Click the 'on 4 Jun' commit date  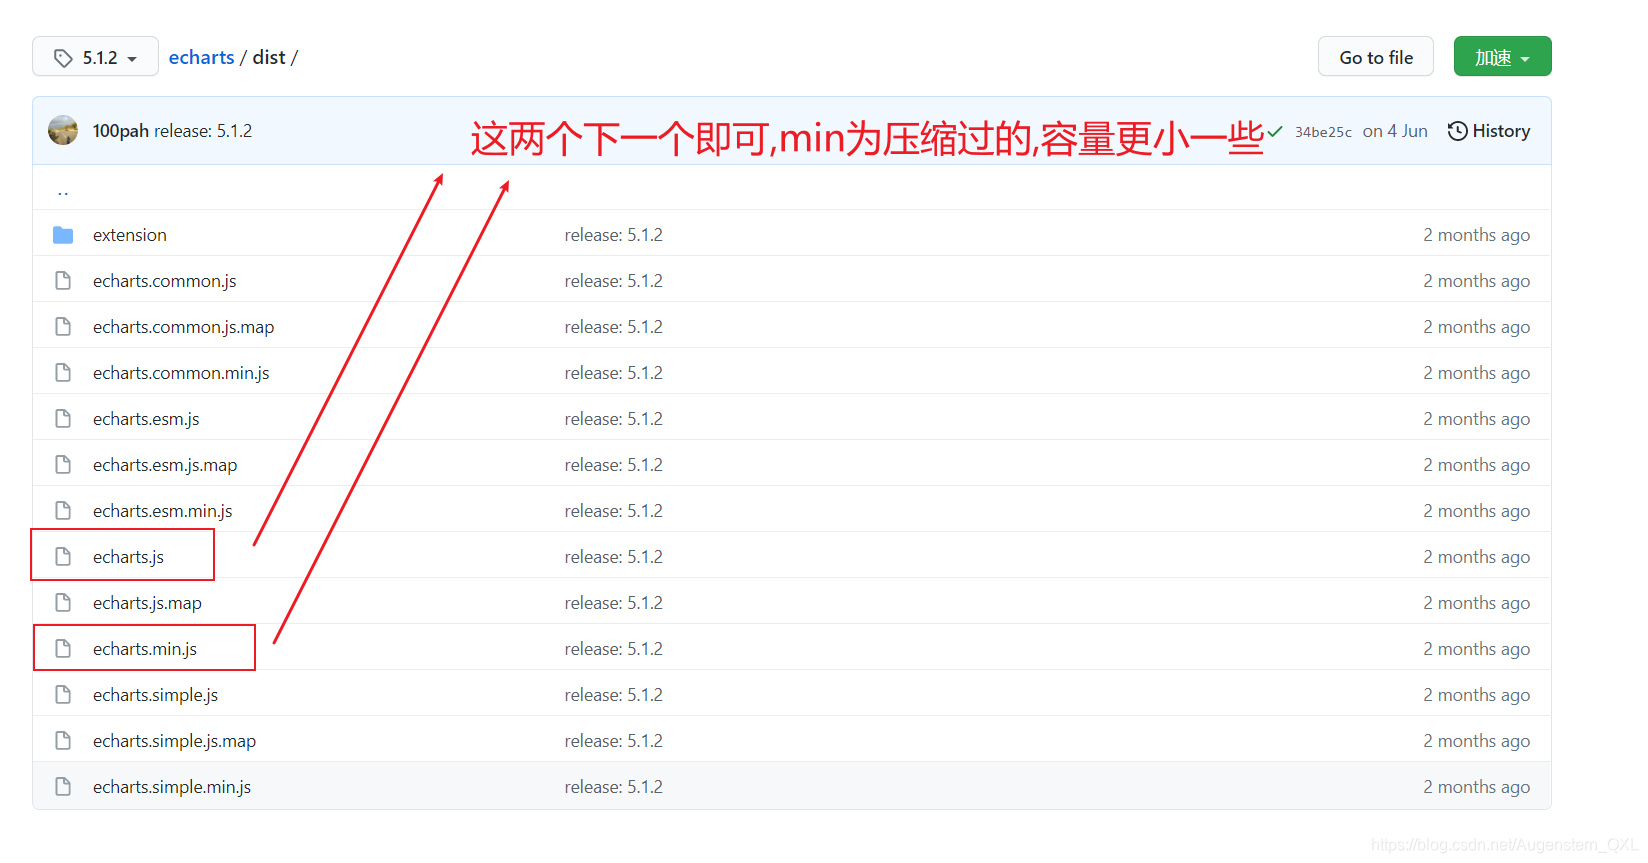pyautogui.click(x=1395, y=131)
